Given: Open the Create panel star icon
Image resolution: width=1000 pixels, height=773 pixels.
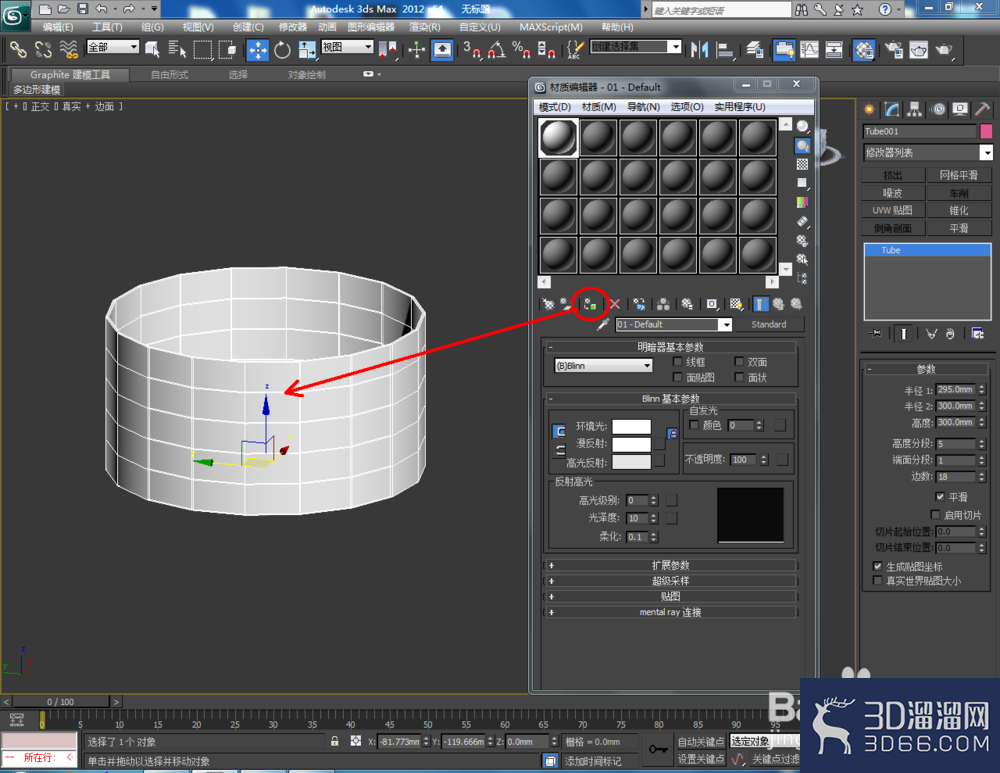Looking at the screenshot, I should [x=869, y=110].
